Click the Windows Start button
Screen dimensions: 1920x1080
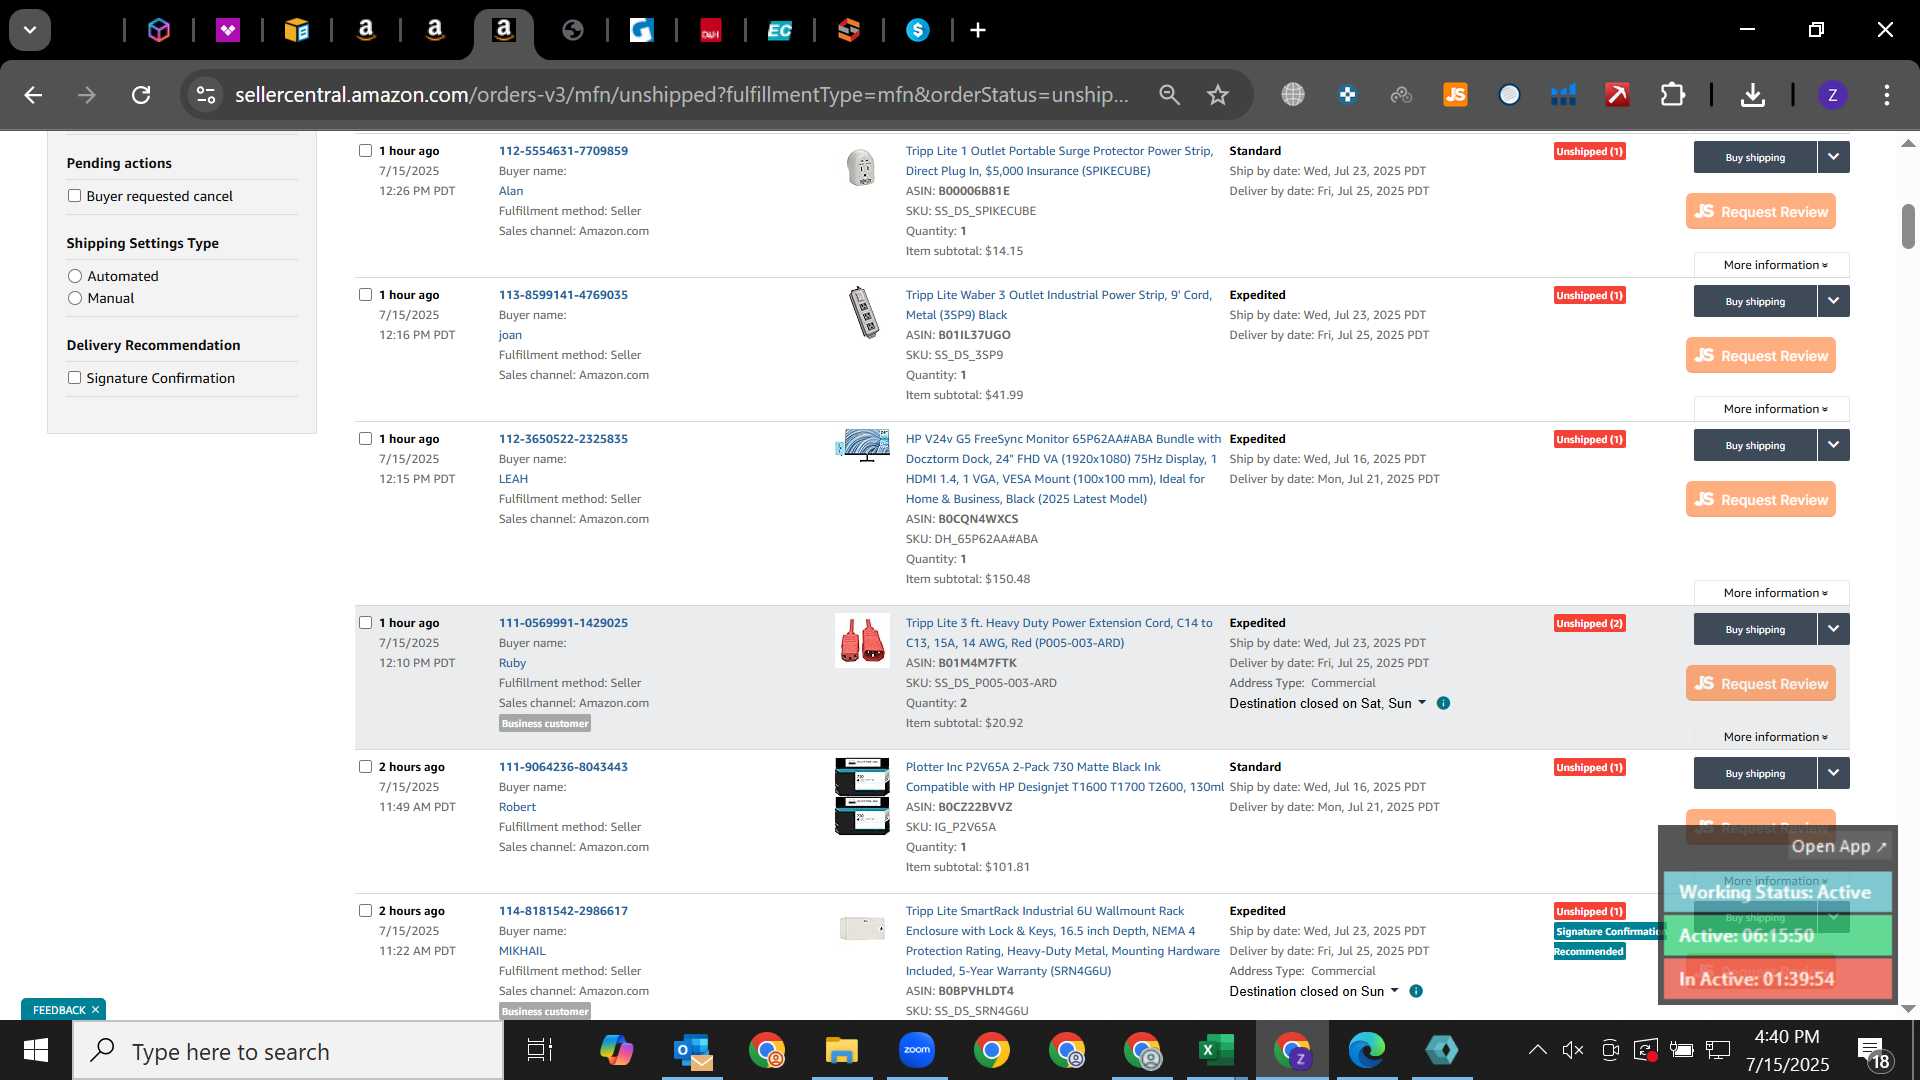click(35, 1051)
